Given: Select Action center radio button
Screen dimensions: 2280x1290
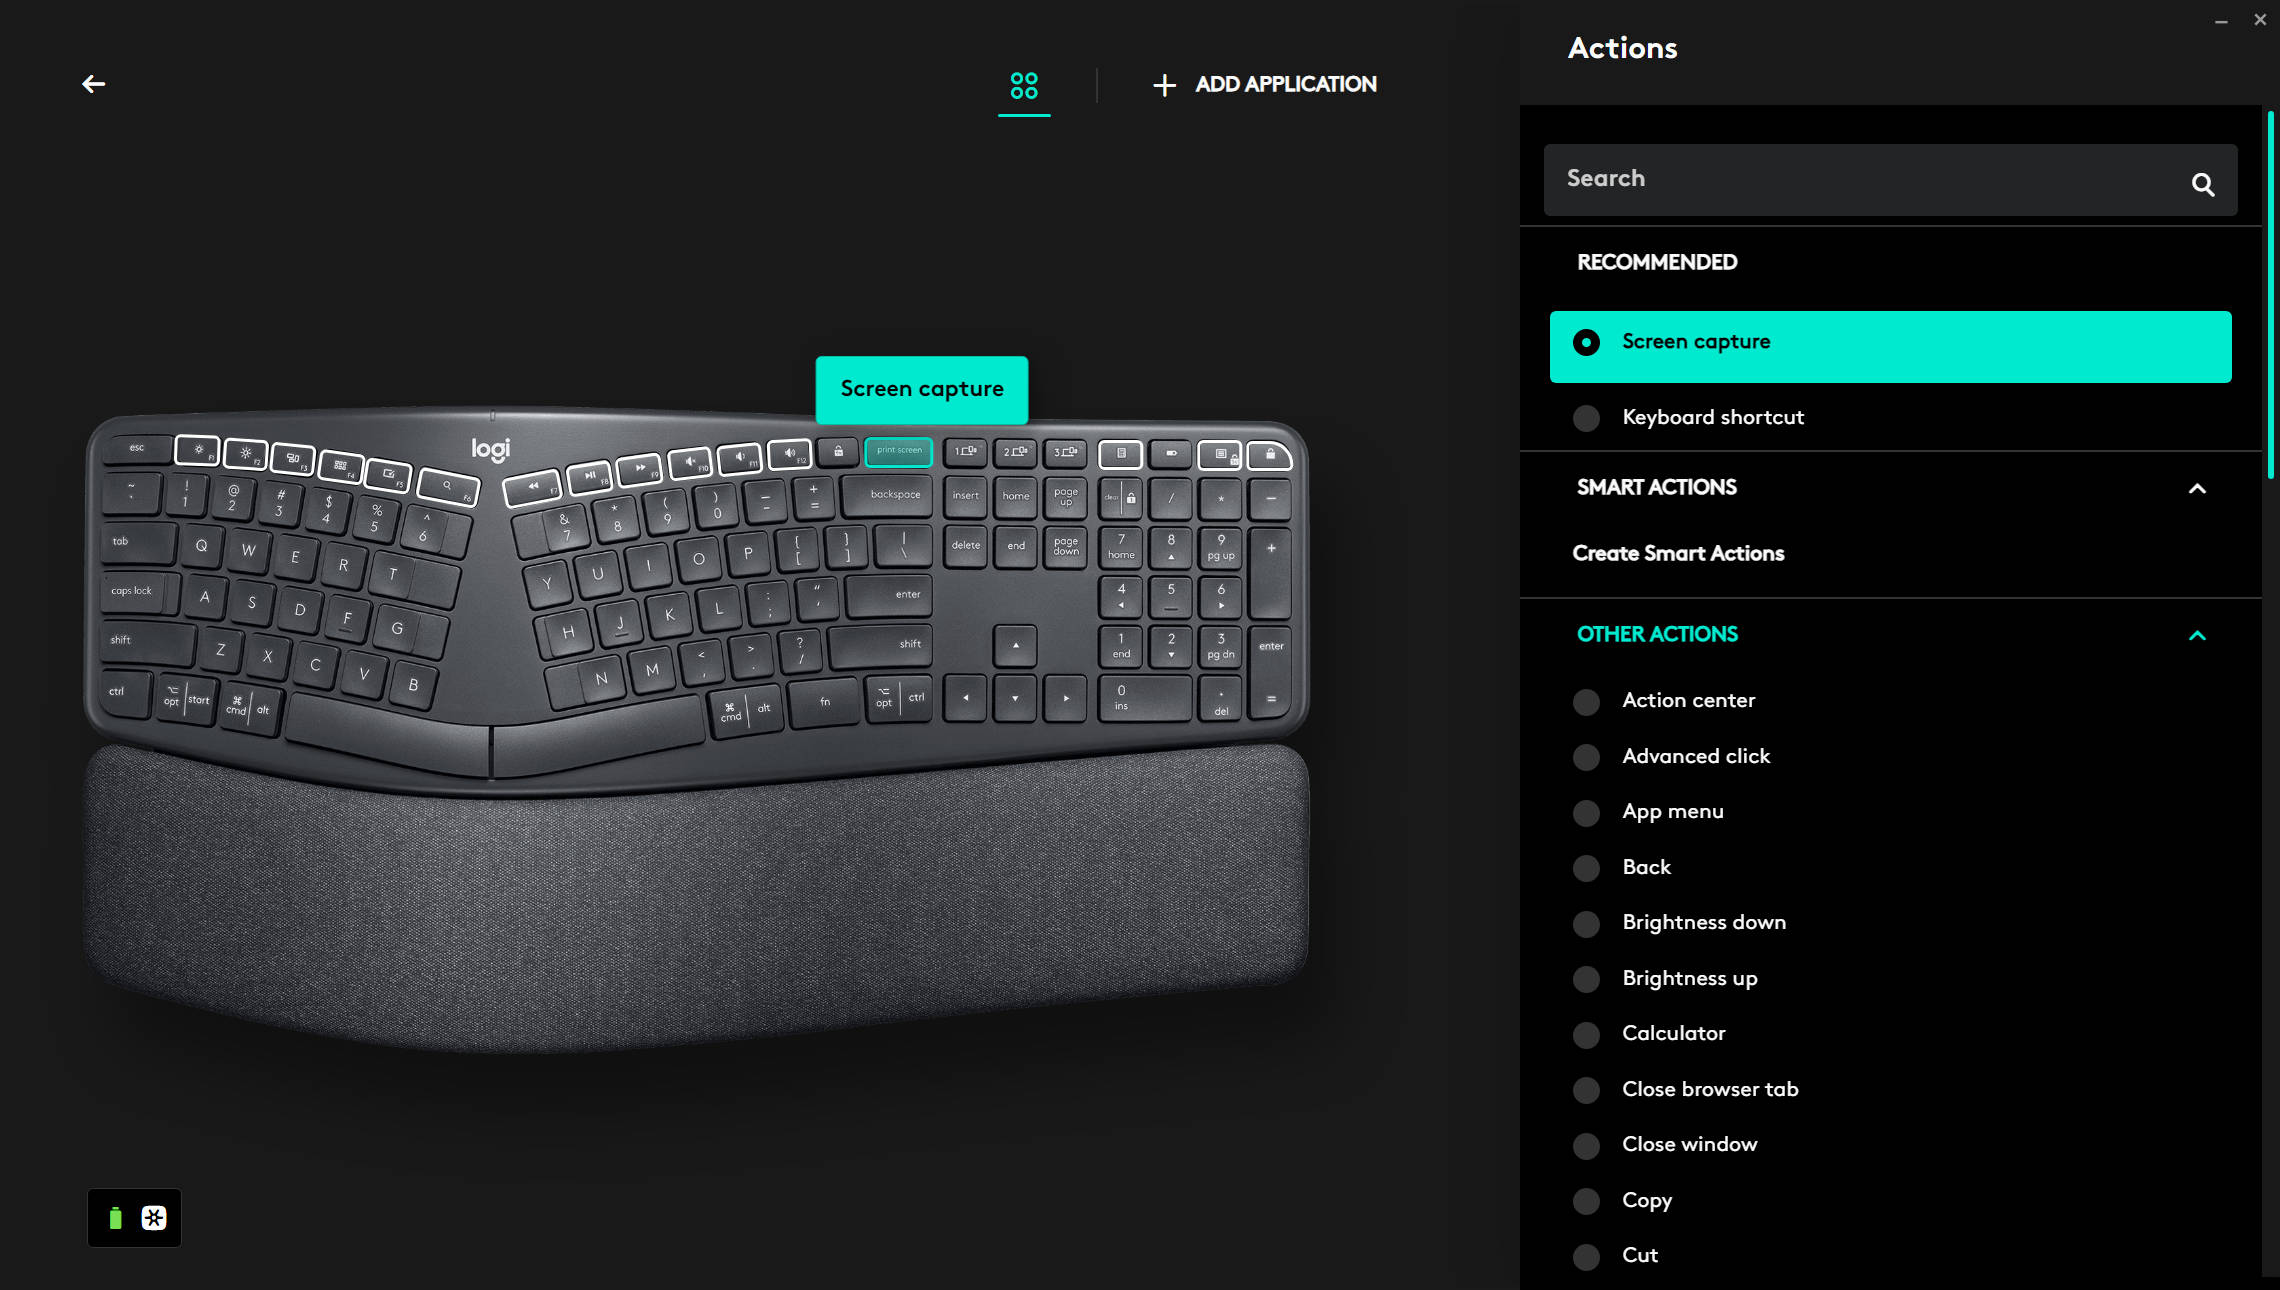Looking at the screenshot, I should [x=1586, y=700].
